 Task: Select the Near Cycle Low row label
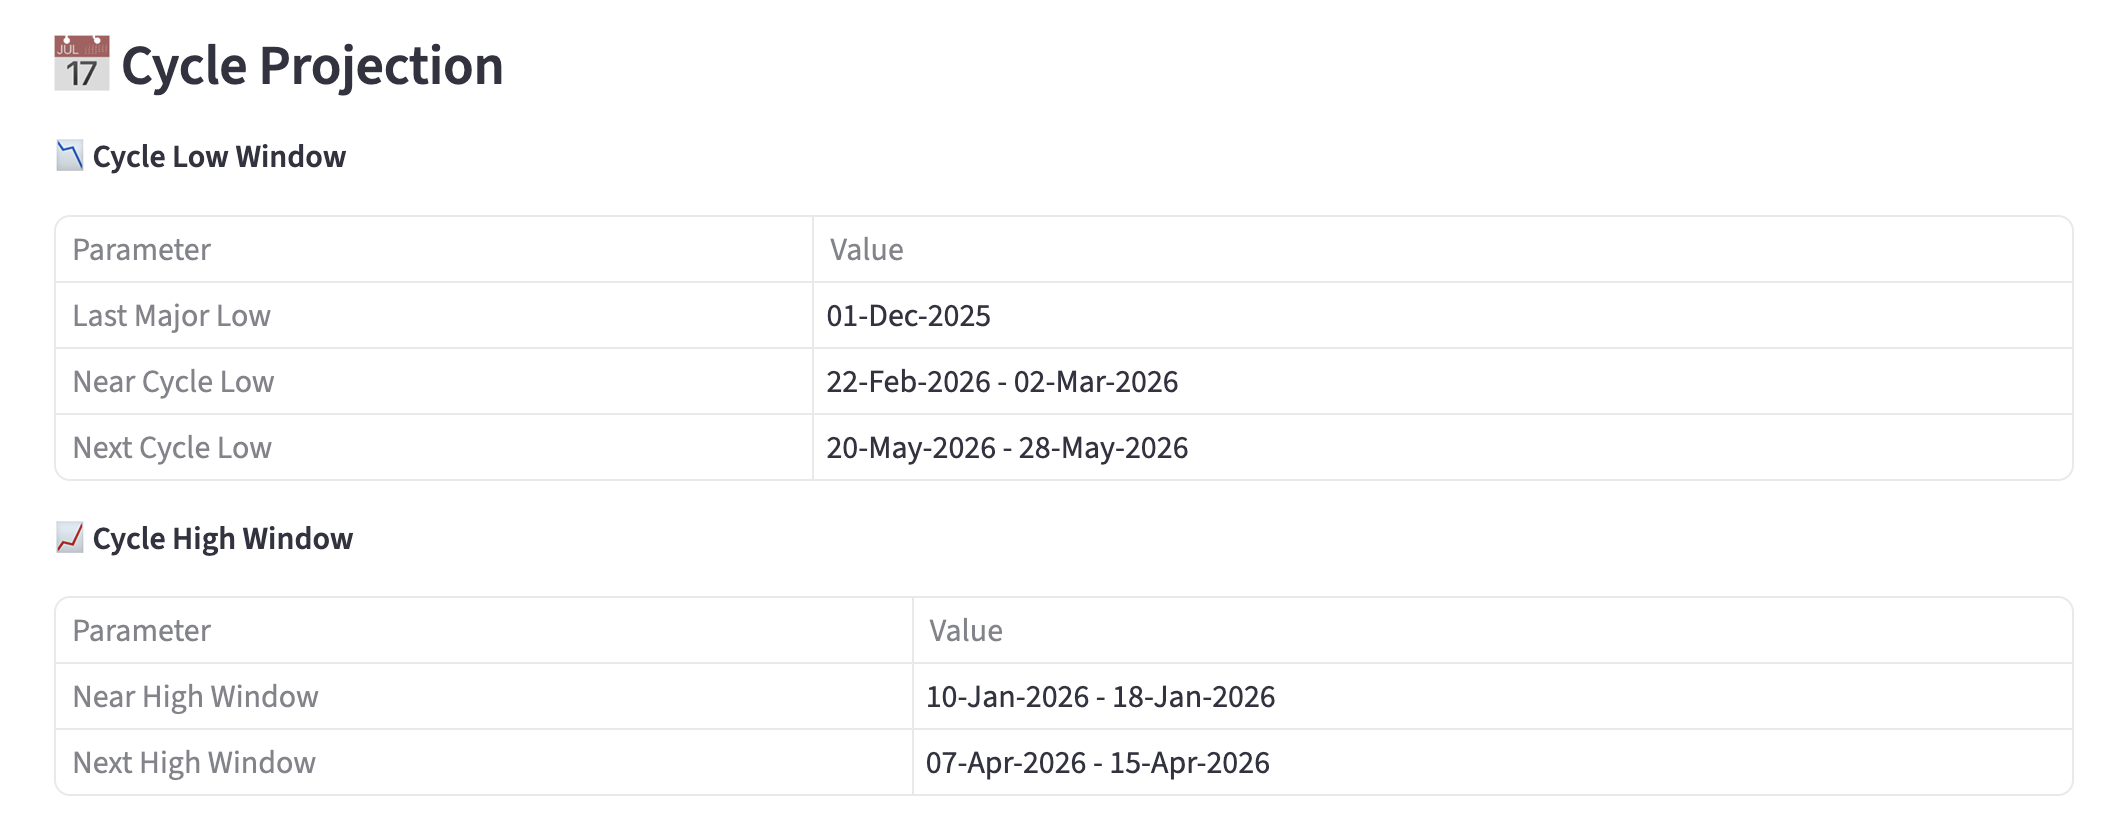pyautogui.click(x=173, y=382)
